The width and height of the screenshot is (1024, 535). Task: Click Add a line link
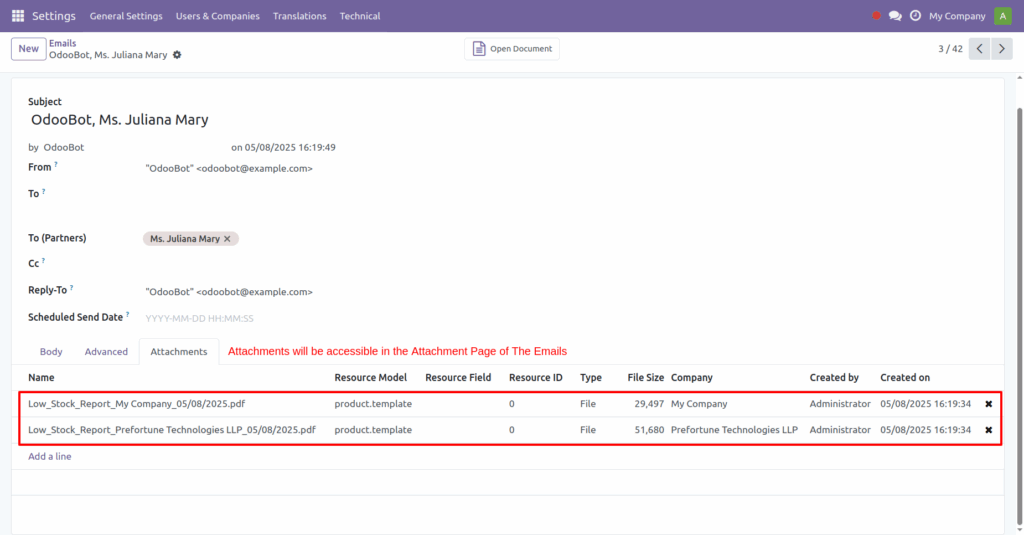tap(50, 457)
